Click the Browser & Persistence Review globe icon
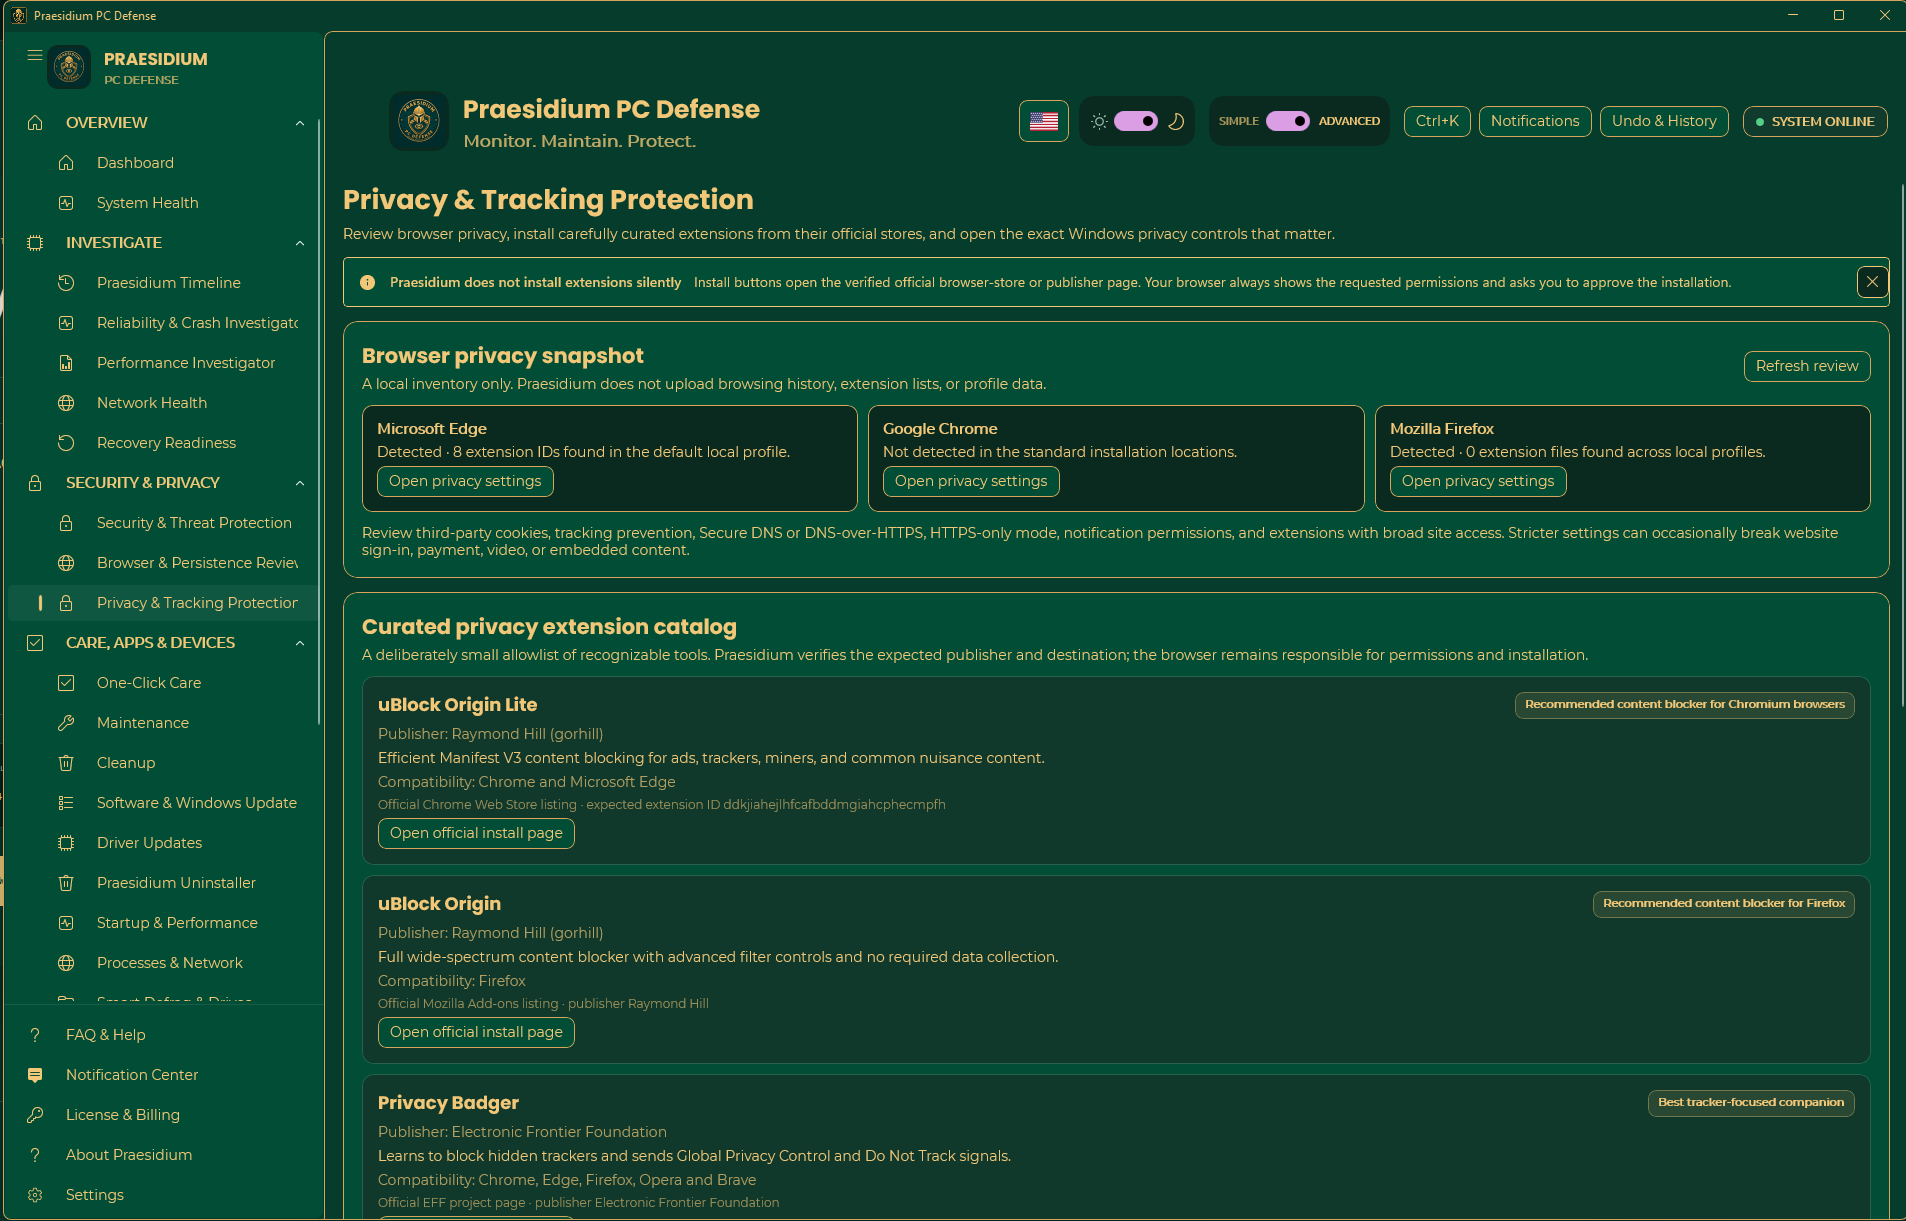 pos(66,563)
